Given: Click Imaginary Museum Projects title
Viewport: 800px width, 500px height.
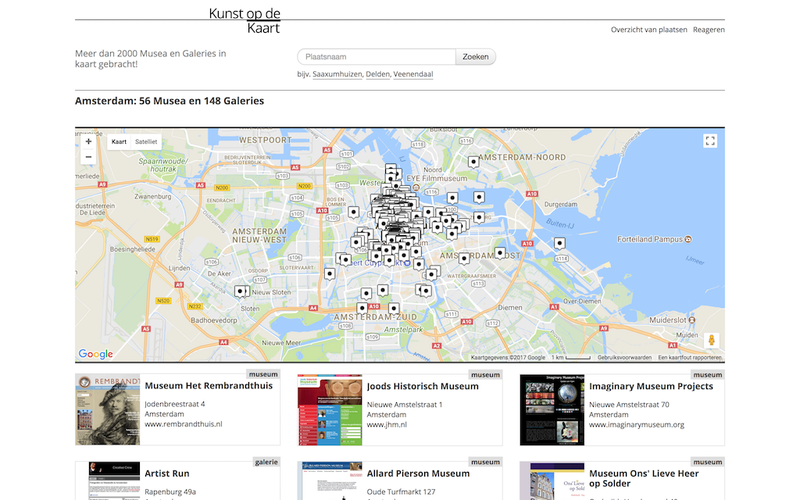Looking at the screenshot, I should [x=651, y=386].
